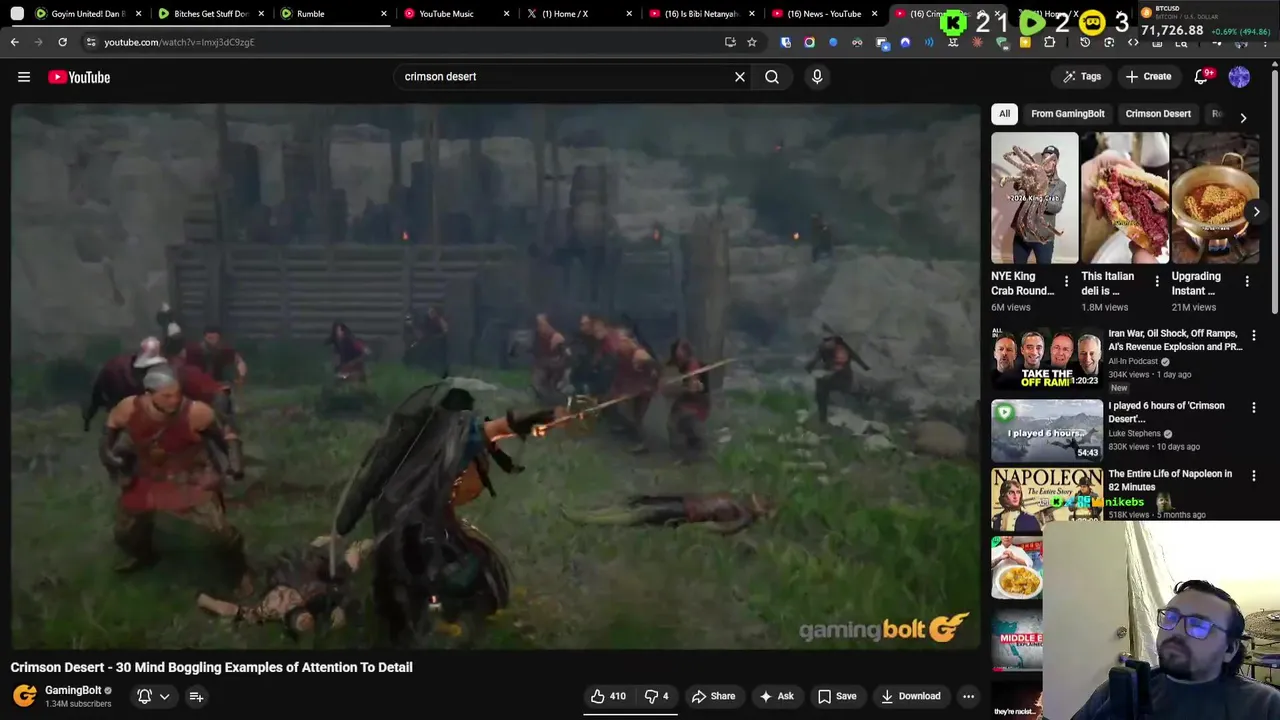
Task: Open YouTube notifications bell
Action: point(1202,77)
